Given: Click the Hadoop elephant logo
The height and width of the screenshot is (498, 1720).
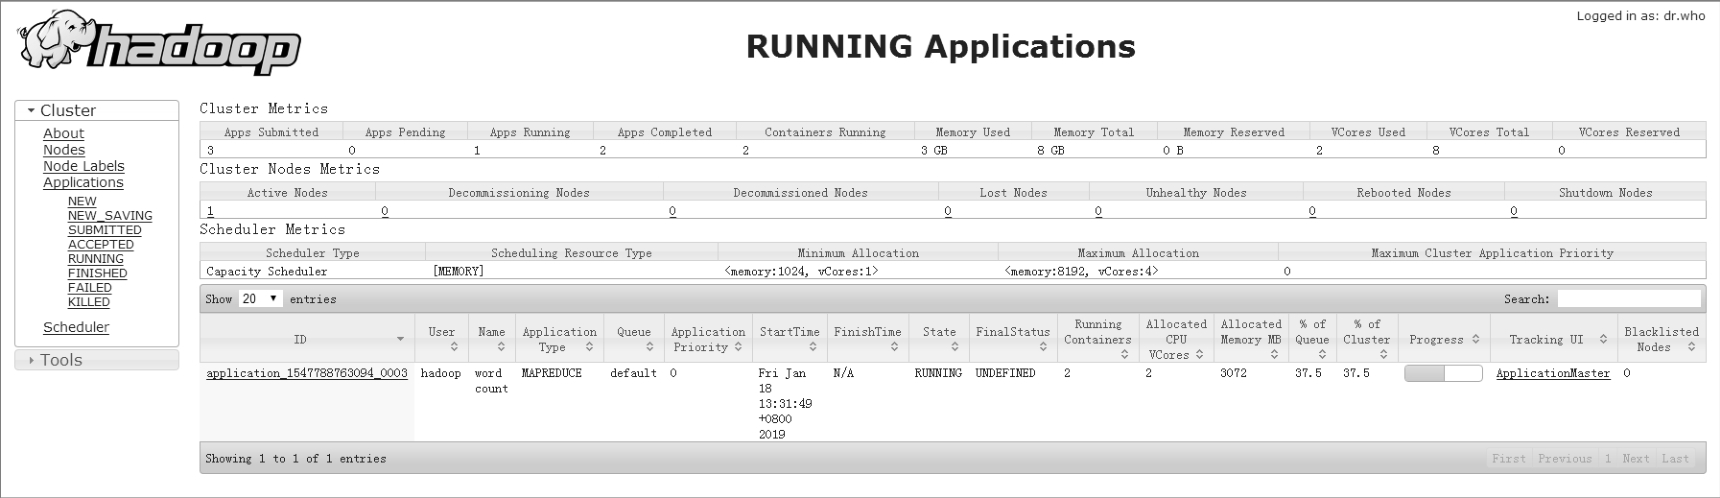Looking at the screenshot, I should pyautogui.click(x=160, y=45).
